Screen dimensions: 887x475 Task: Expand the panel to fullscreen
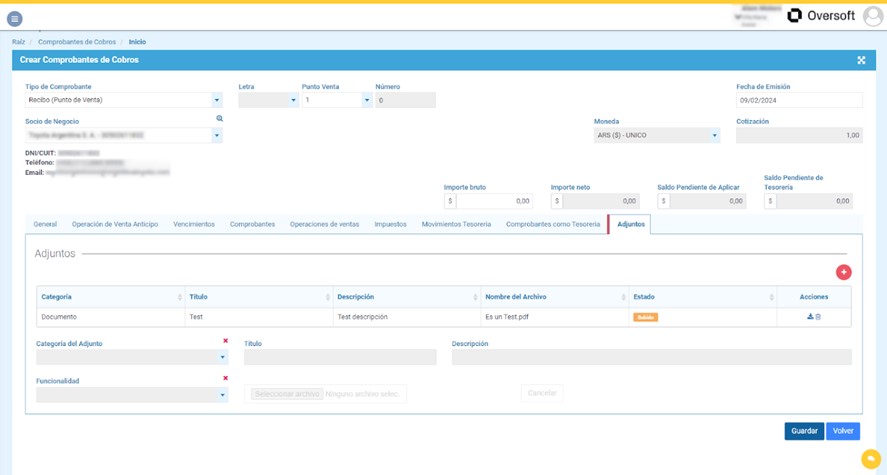pyautogui.click(x=861, y=60)
